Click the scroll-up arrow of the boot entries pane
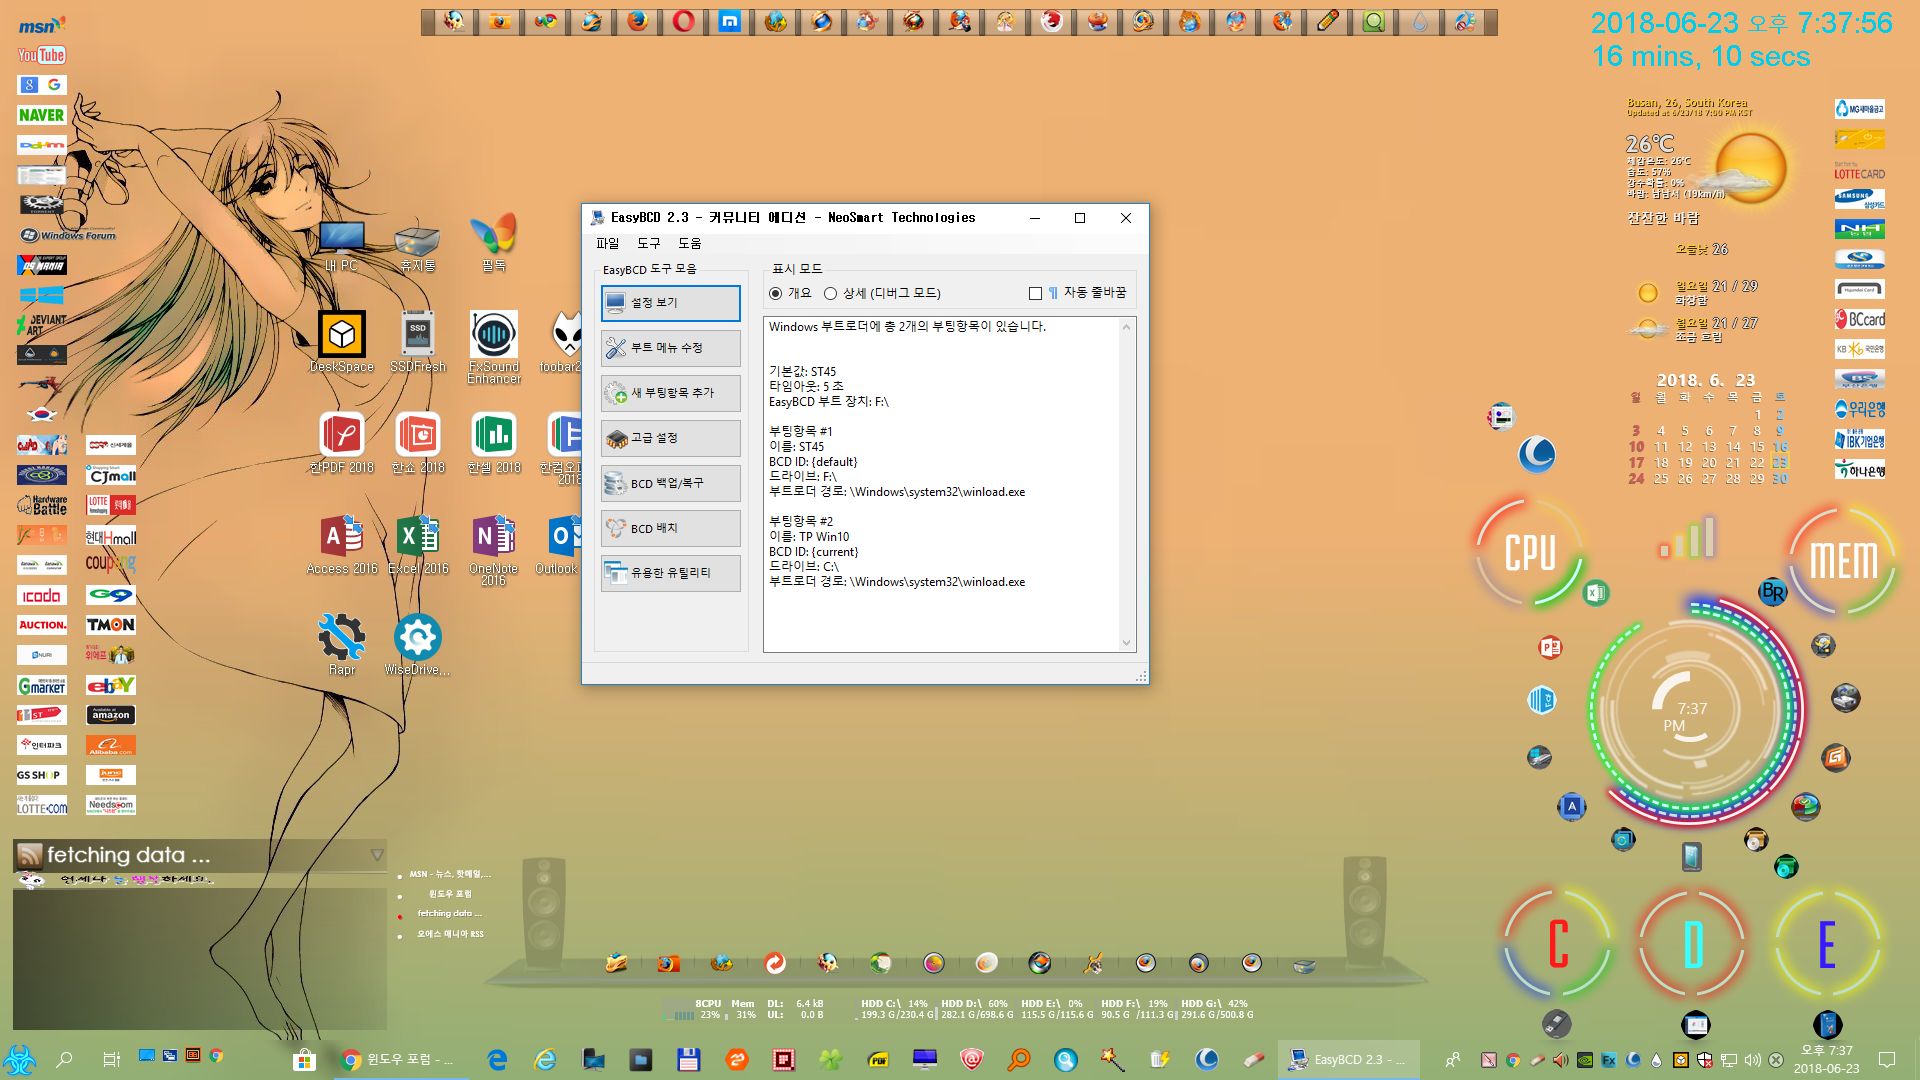1920x1080 pixels. pyautogui.click(x=1126, y=327)
